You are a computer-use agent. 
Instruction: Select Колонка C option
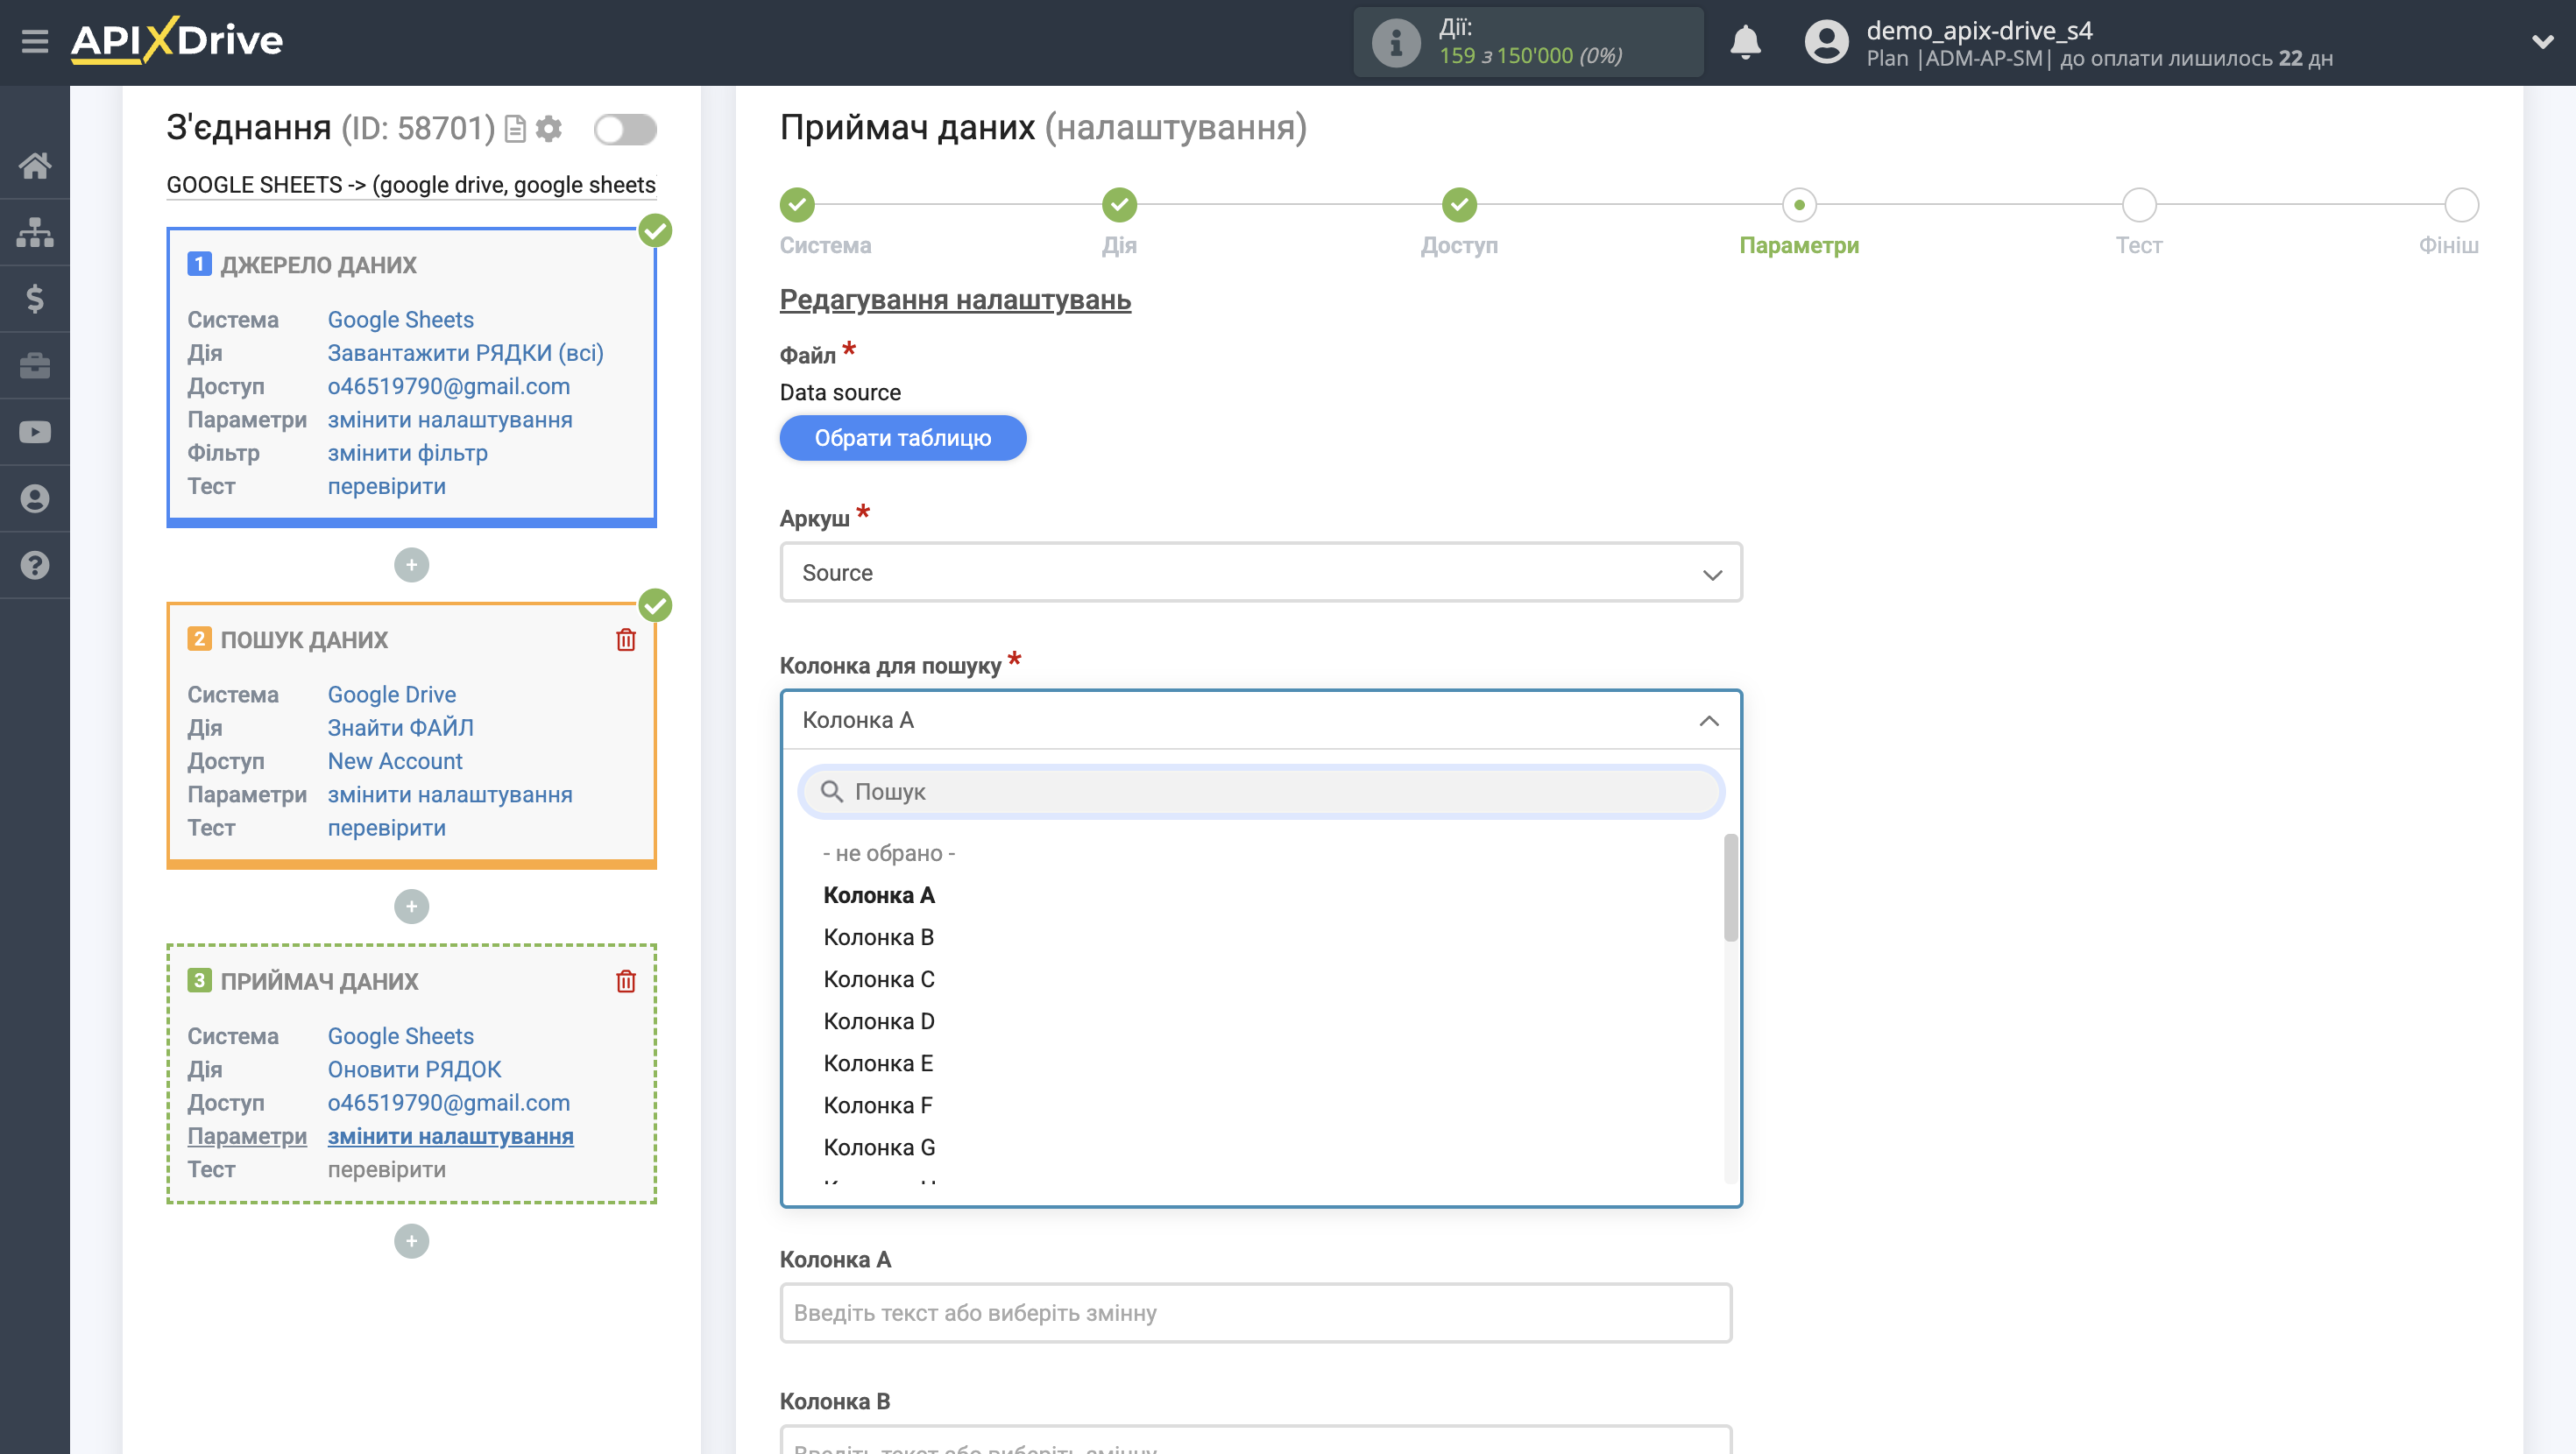tap(879, 979)
